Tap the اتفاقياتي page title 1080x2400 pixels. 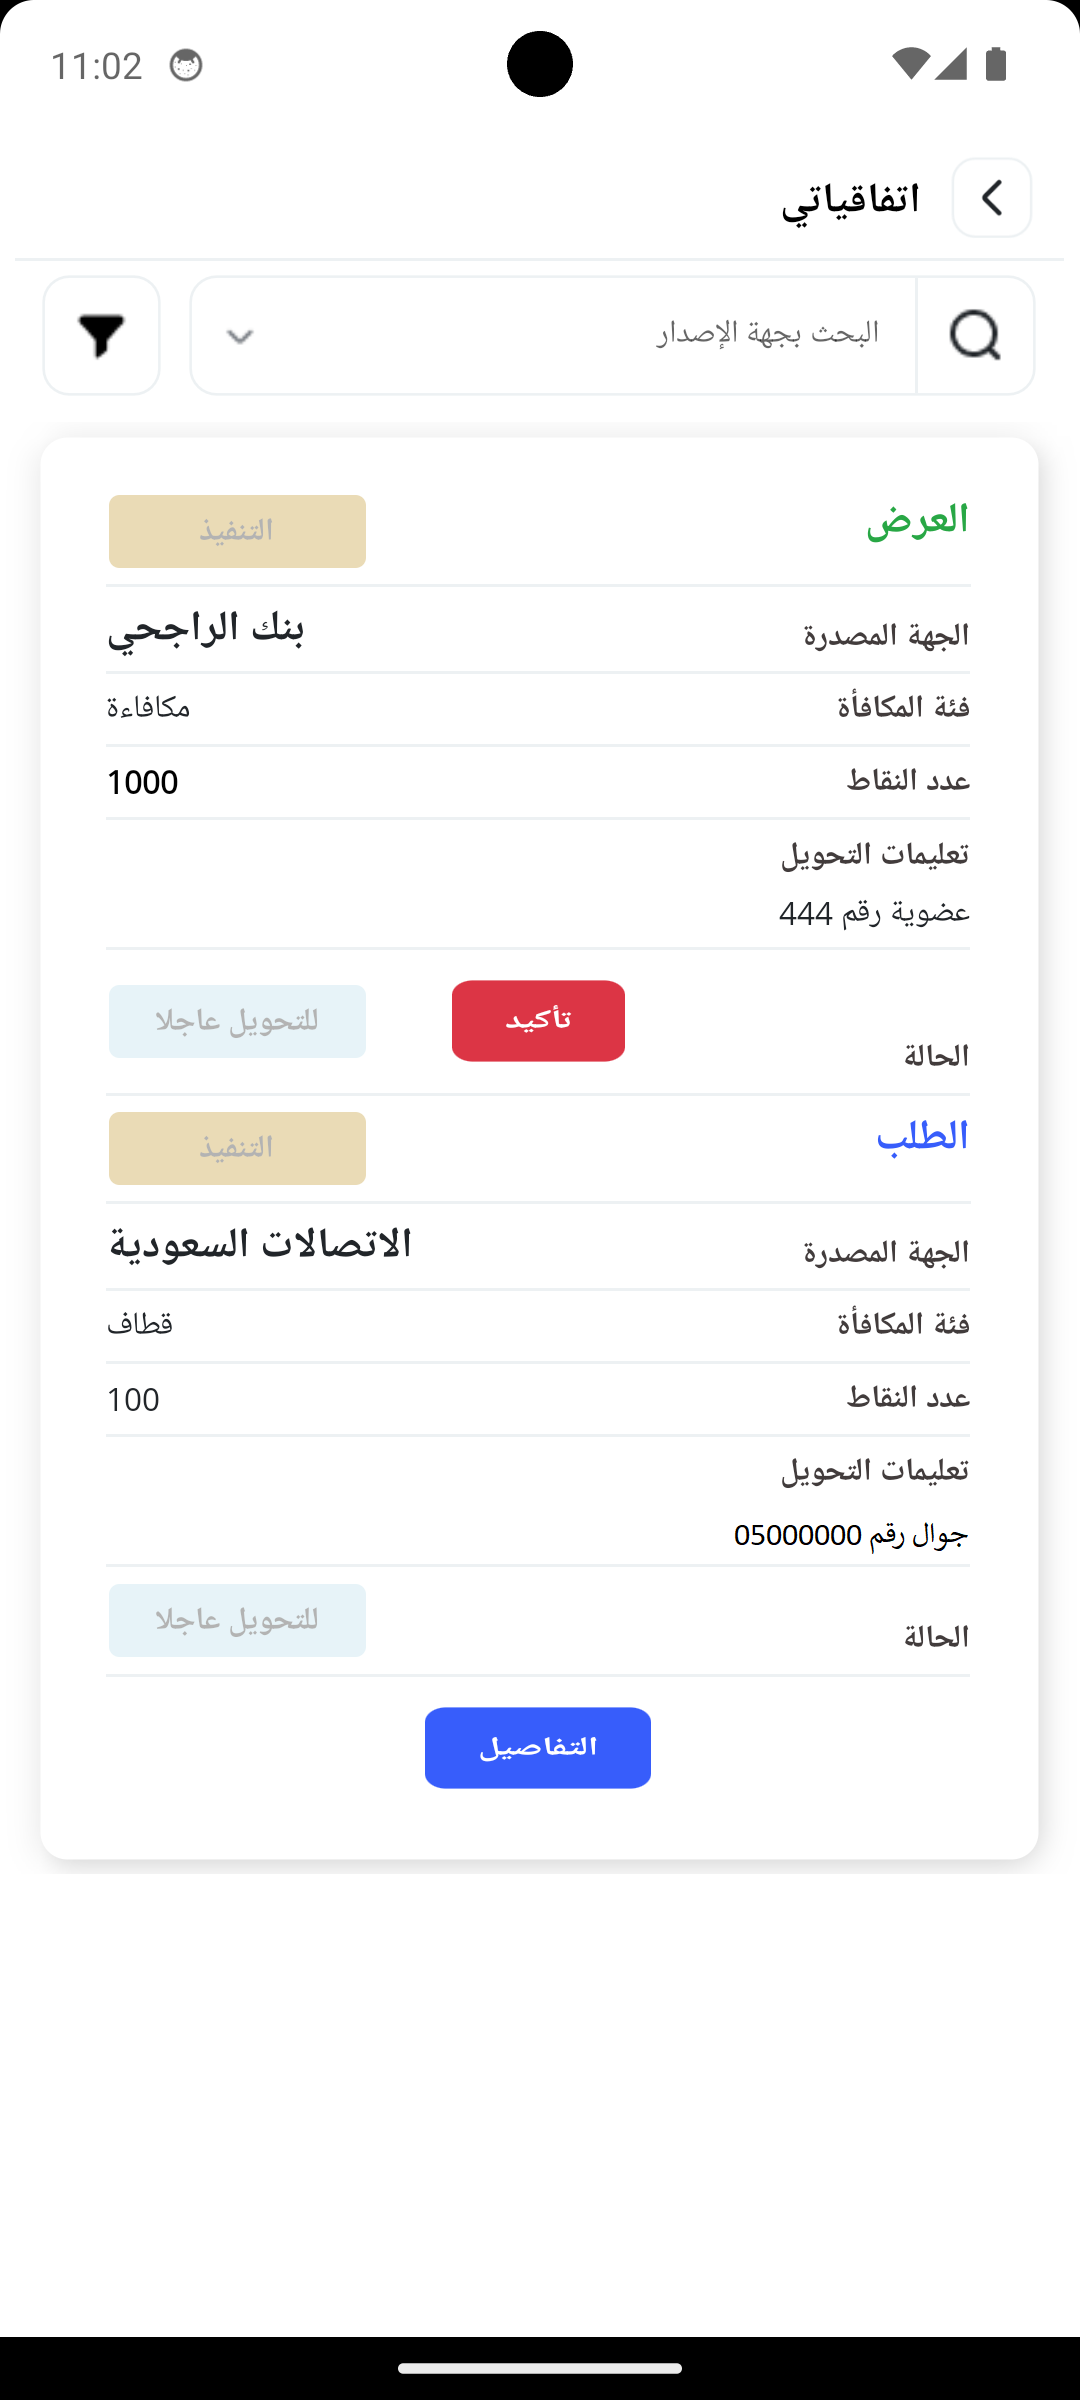pos(850,199)
